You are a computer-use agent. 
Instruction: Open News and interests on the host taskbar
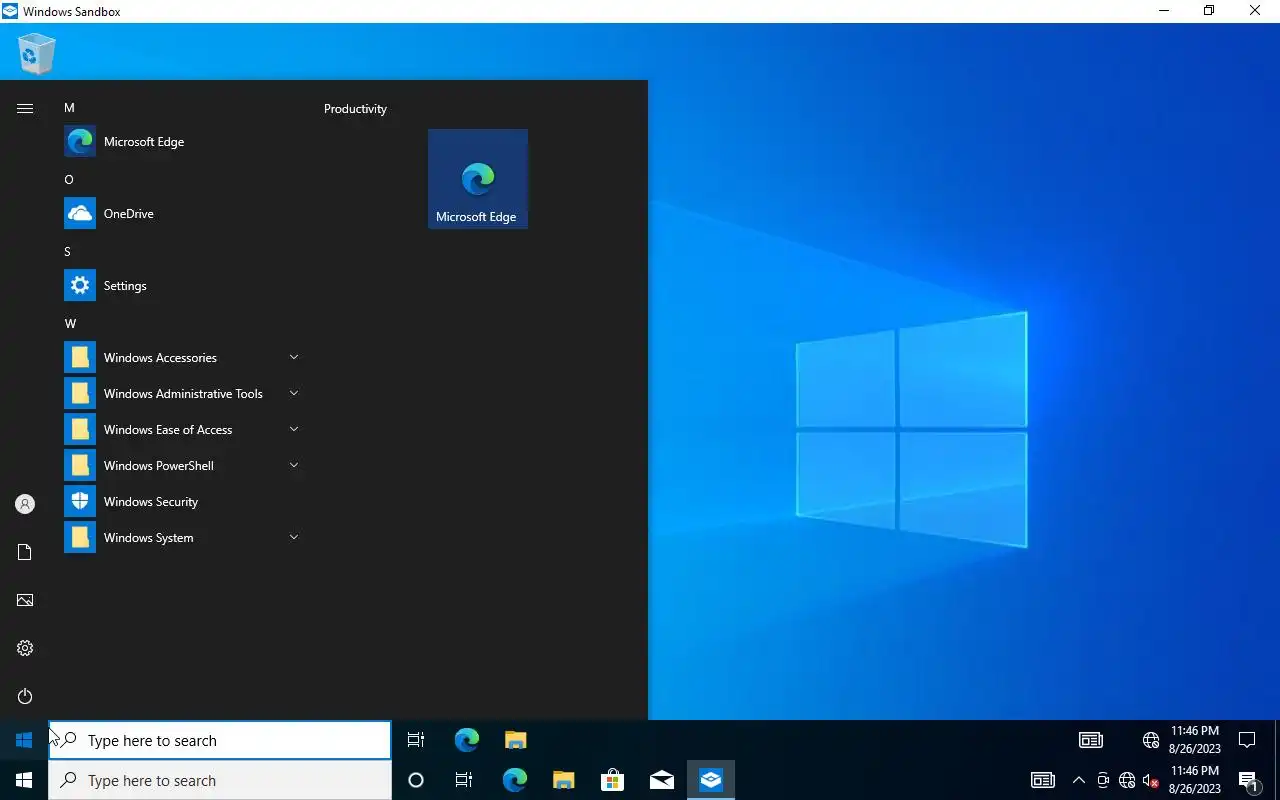[x=1043, y=780]
